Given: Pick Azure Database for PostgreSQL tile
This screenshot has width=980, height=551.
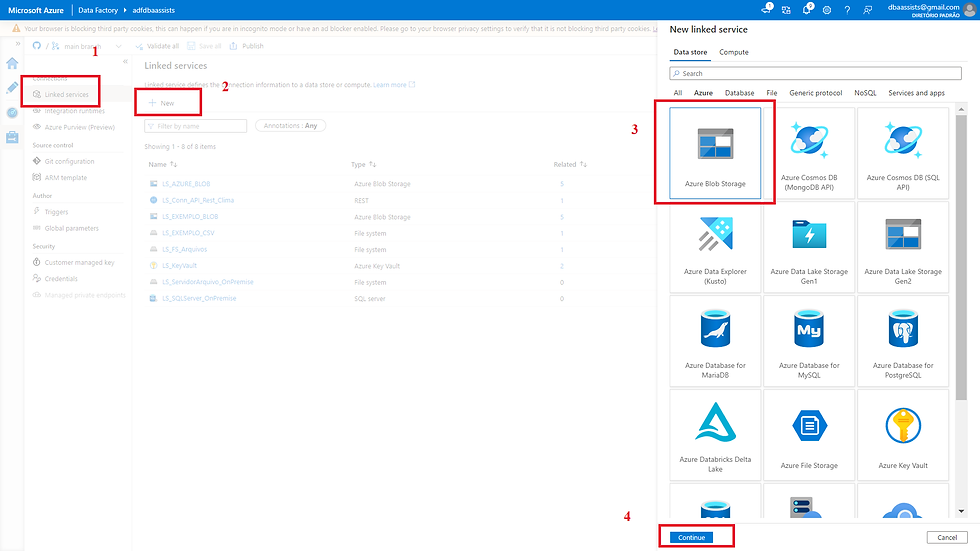Looking at the screenshot, I should (x=902, y=341).
